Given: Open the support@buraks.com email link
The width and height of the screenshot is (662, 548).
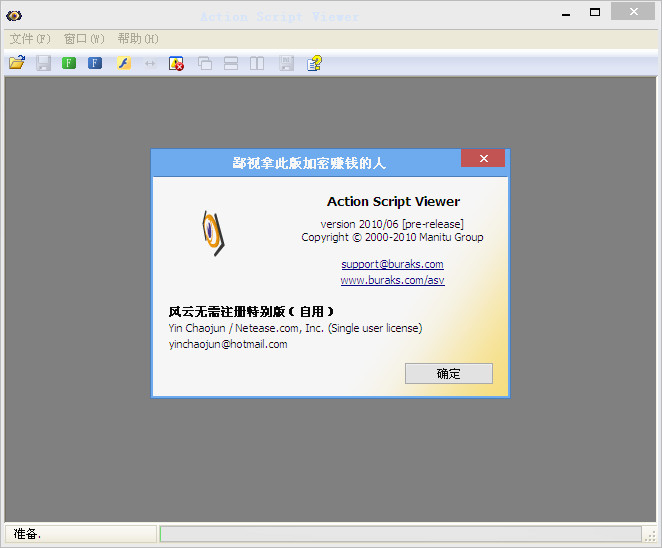Looking at the screenshot, I should point(392,264).
